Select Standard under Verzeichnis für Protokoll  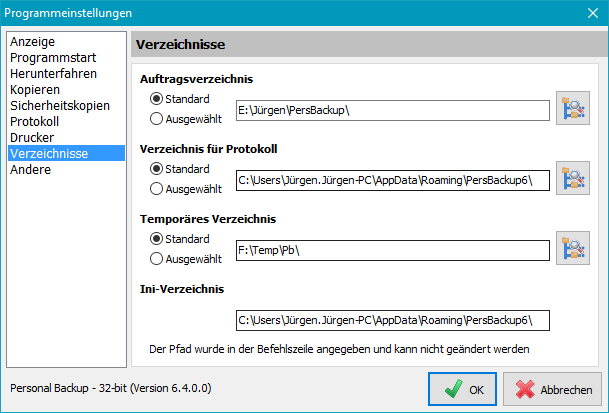(x=179, y=169)
